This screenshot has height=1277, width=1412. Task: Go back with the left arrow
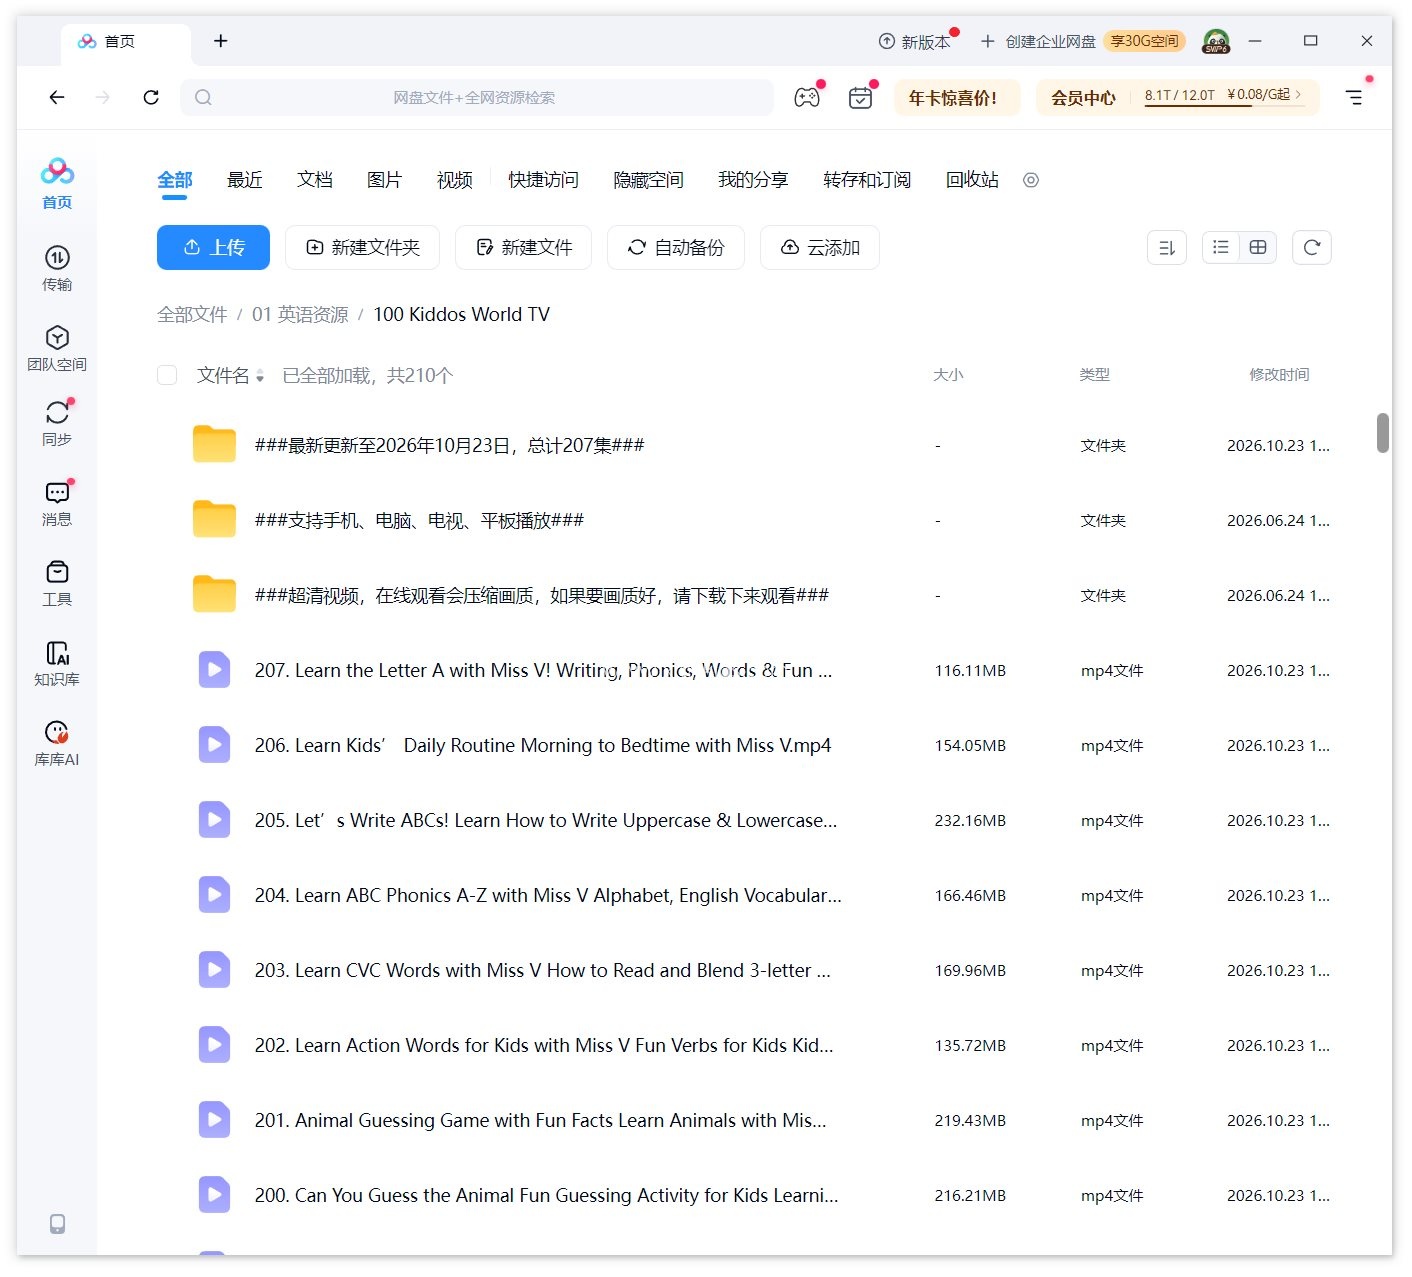(57, 97)
